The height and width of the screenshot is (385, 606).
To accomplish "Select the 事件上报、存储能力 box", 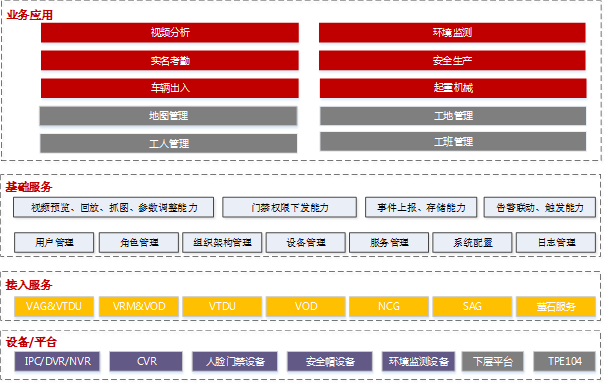I will pyautogui.click(x=421, y=208).
